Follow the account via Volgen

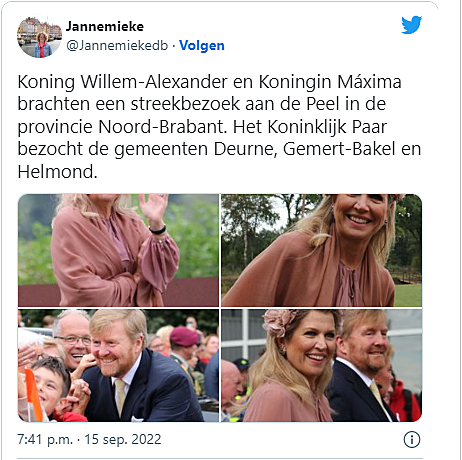[202, 46]
